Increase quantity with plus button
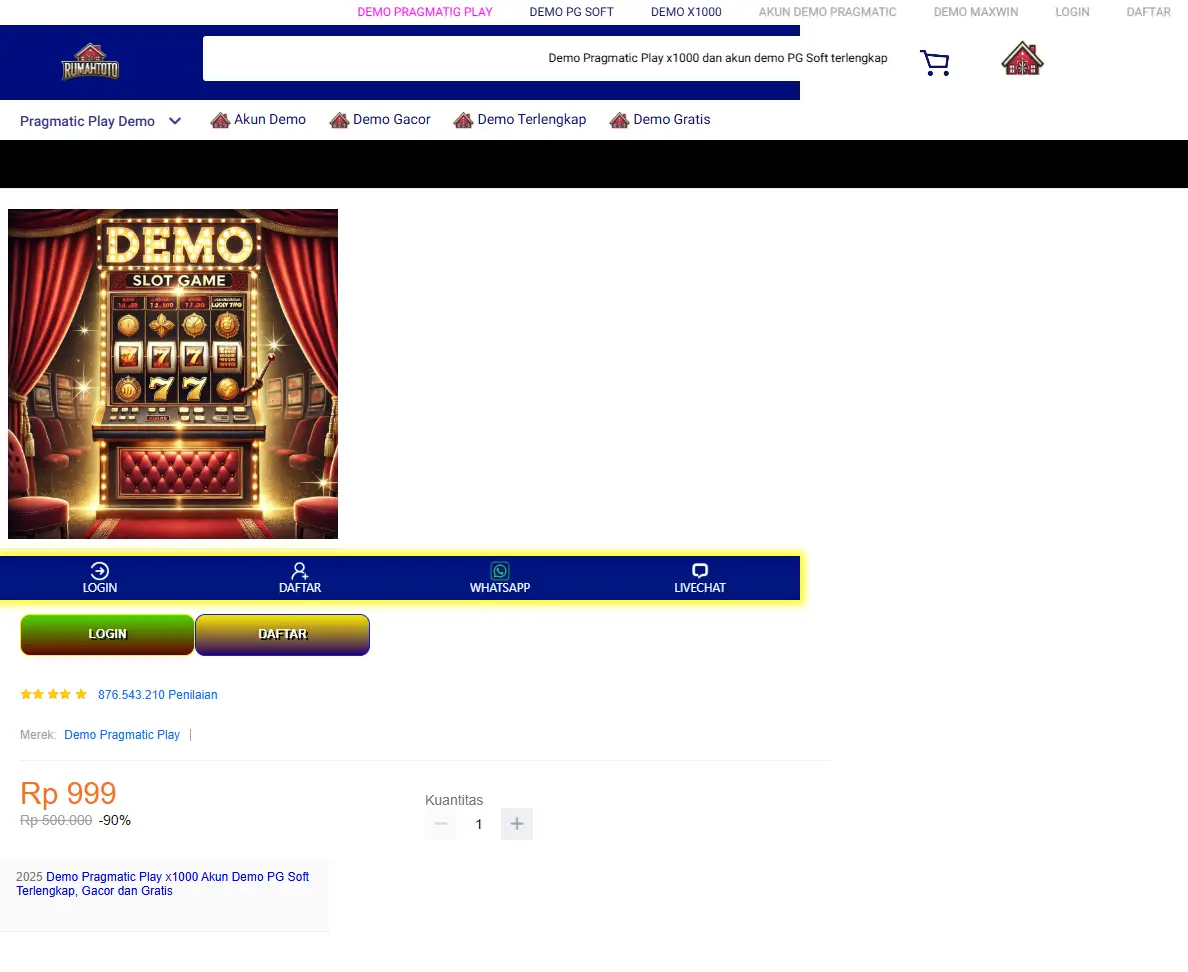This screenshot has height=972, width=1188. point(517,824)
